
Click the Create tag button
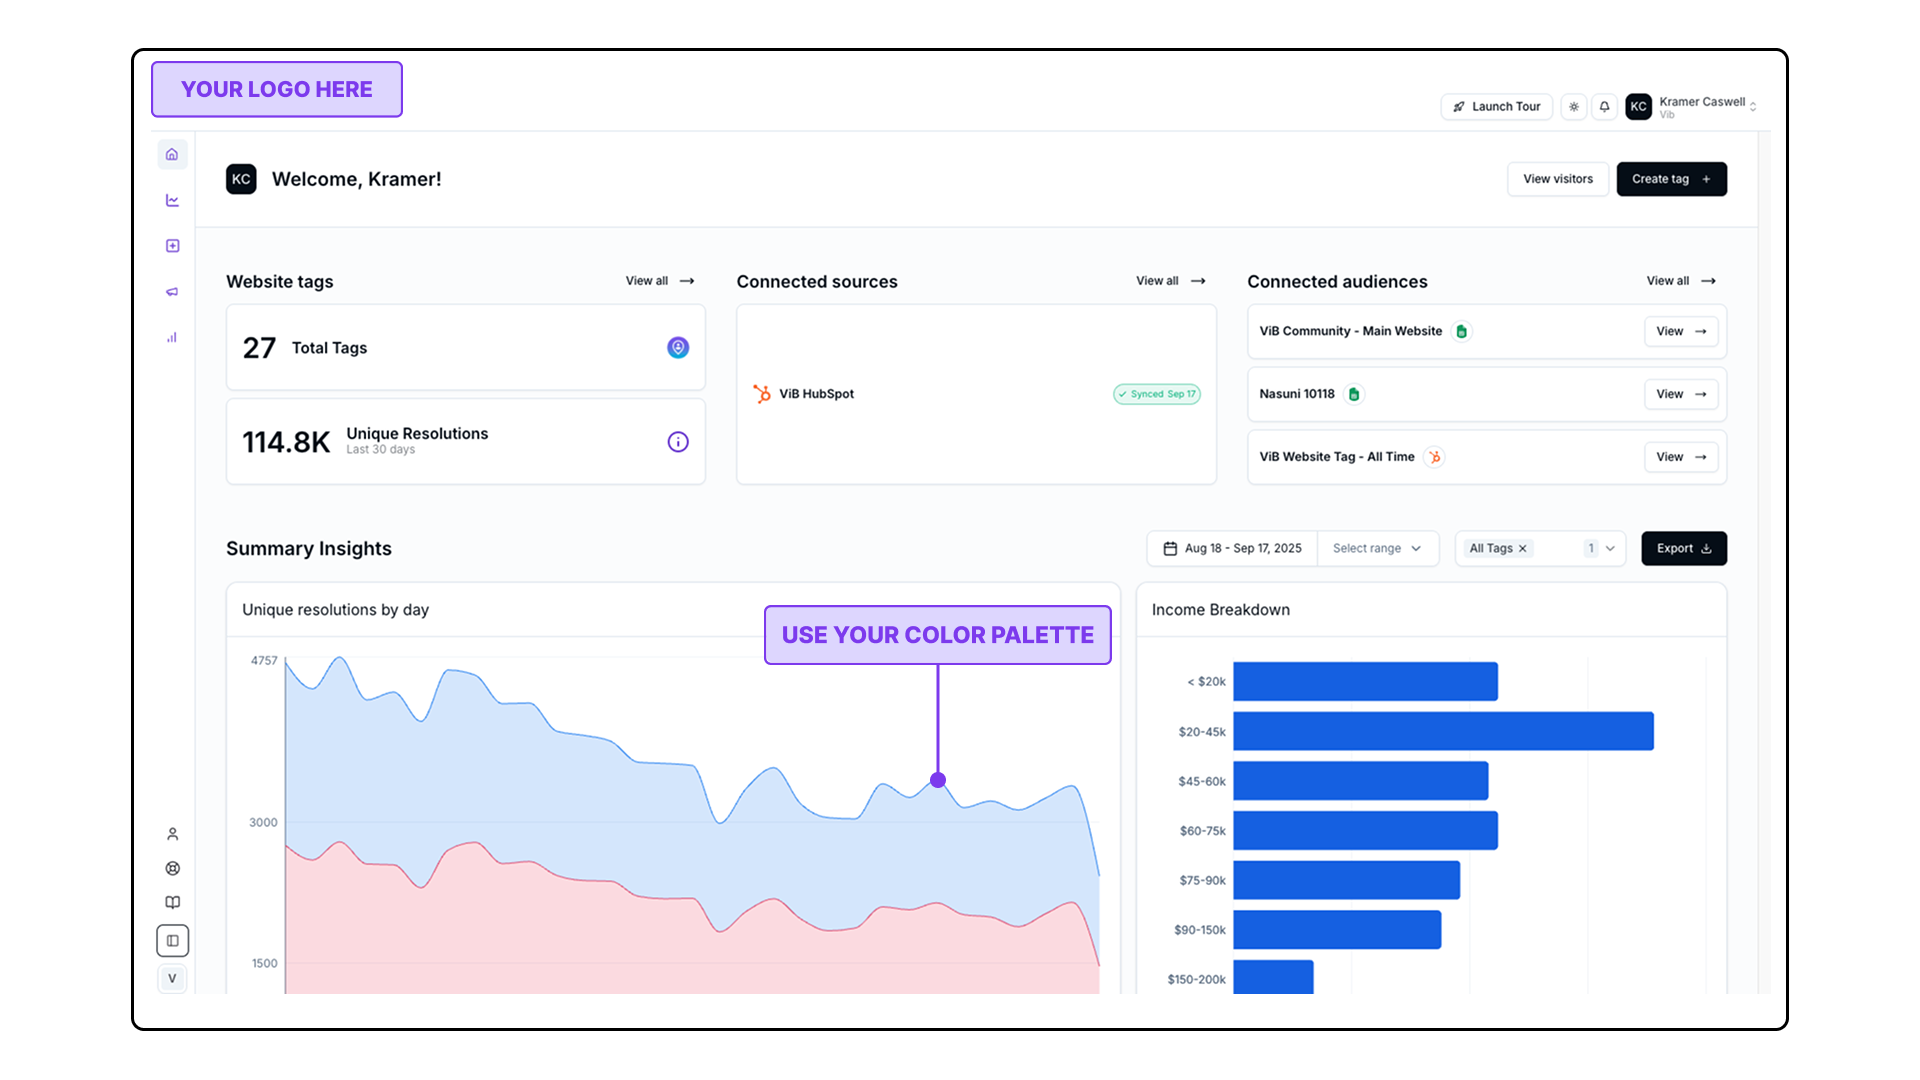click(x=1671, y=179)
